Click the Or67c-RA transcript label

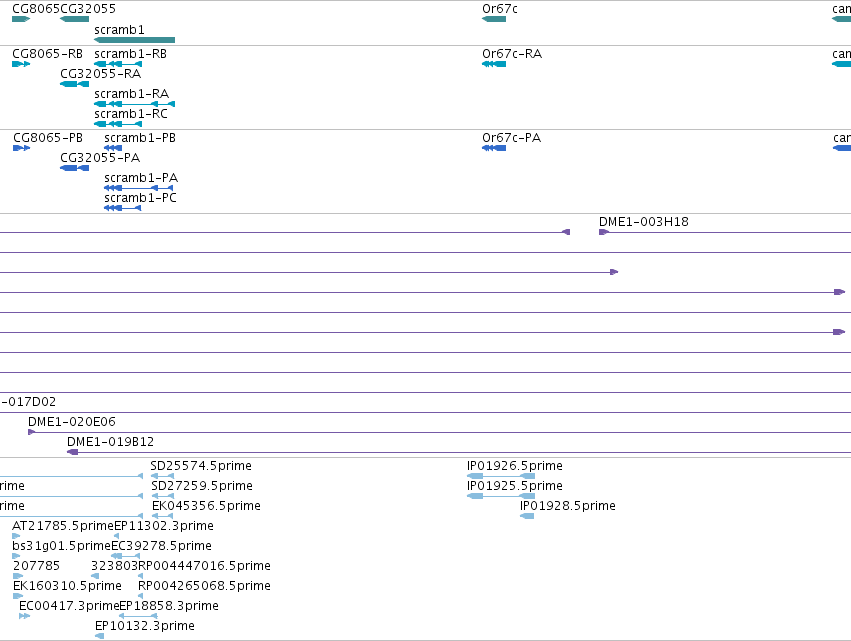point(512,54)
